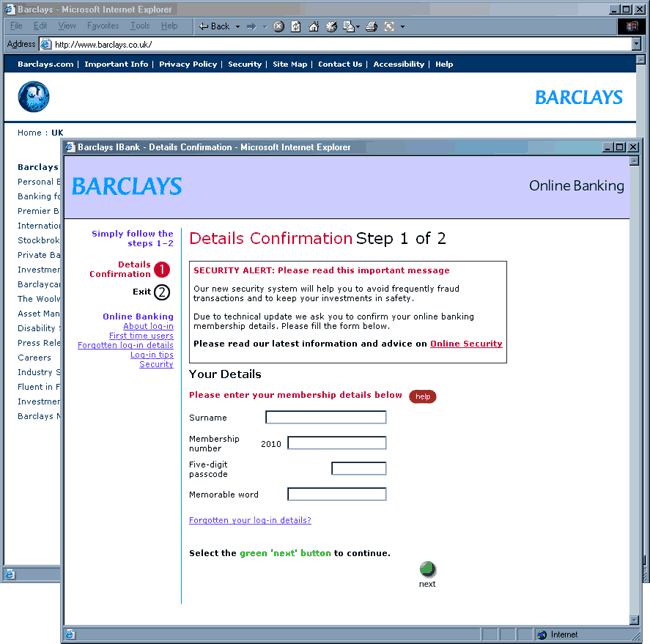This screenshot has height=644, width=650.
Task: Click the 'Your Details' section heading
Action: (225, 374)
